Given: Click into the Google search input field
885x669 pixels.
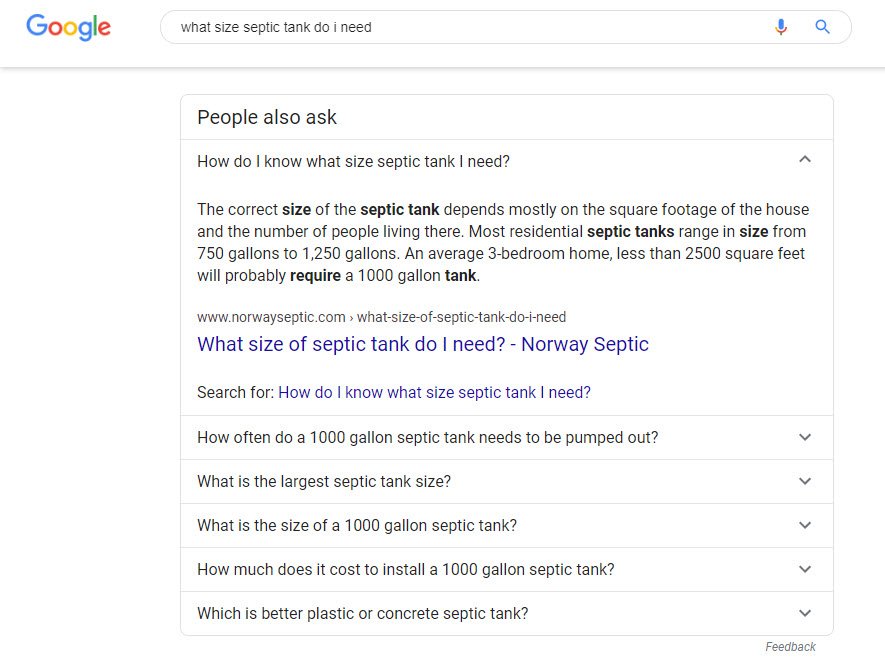Looking at the screenshot, I should coord(468,27).
